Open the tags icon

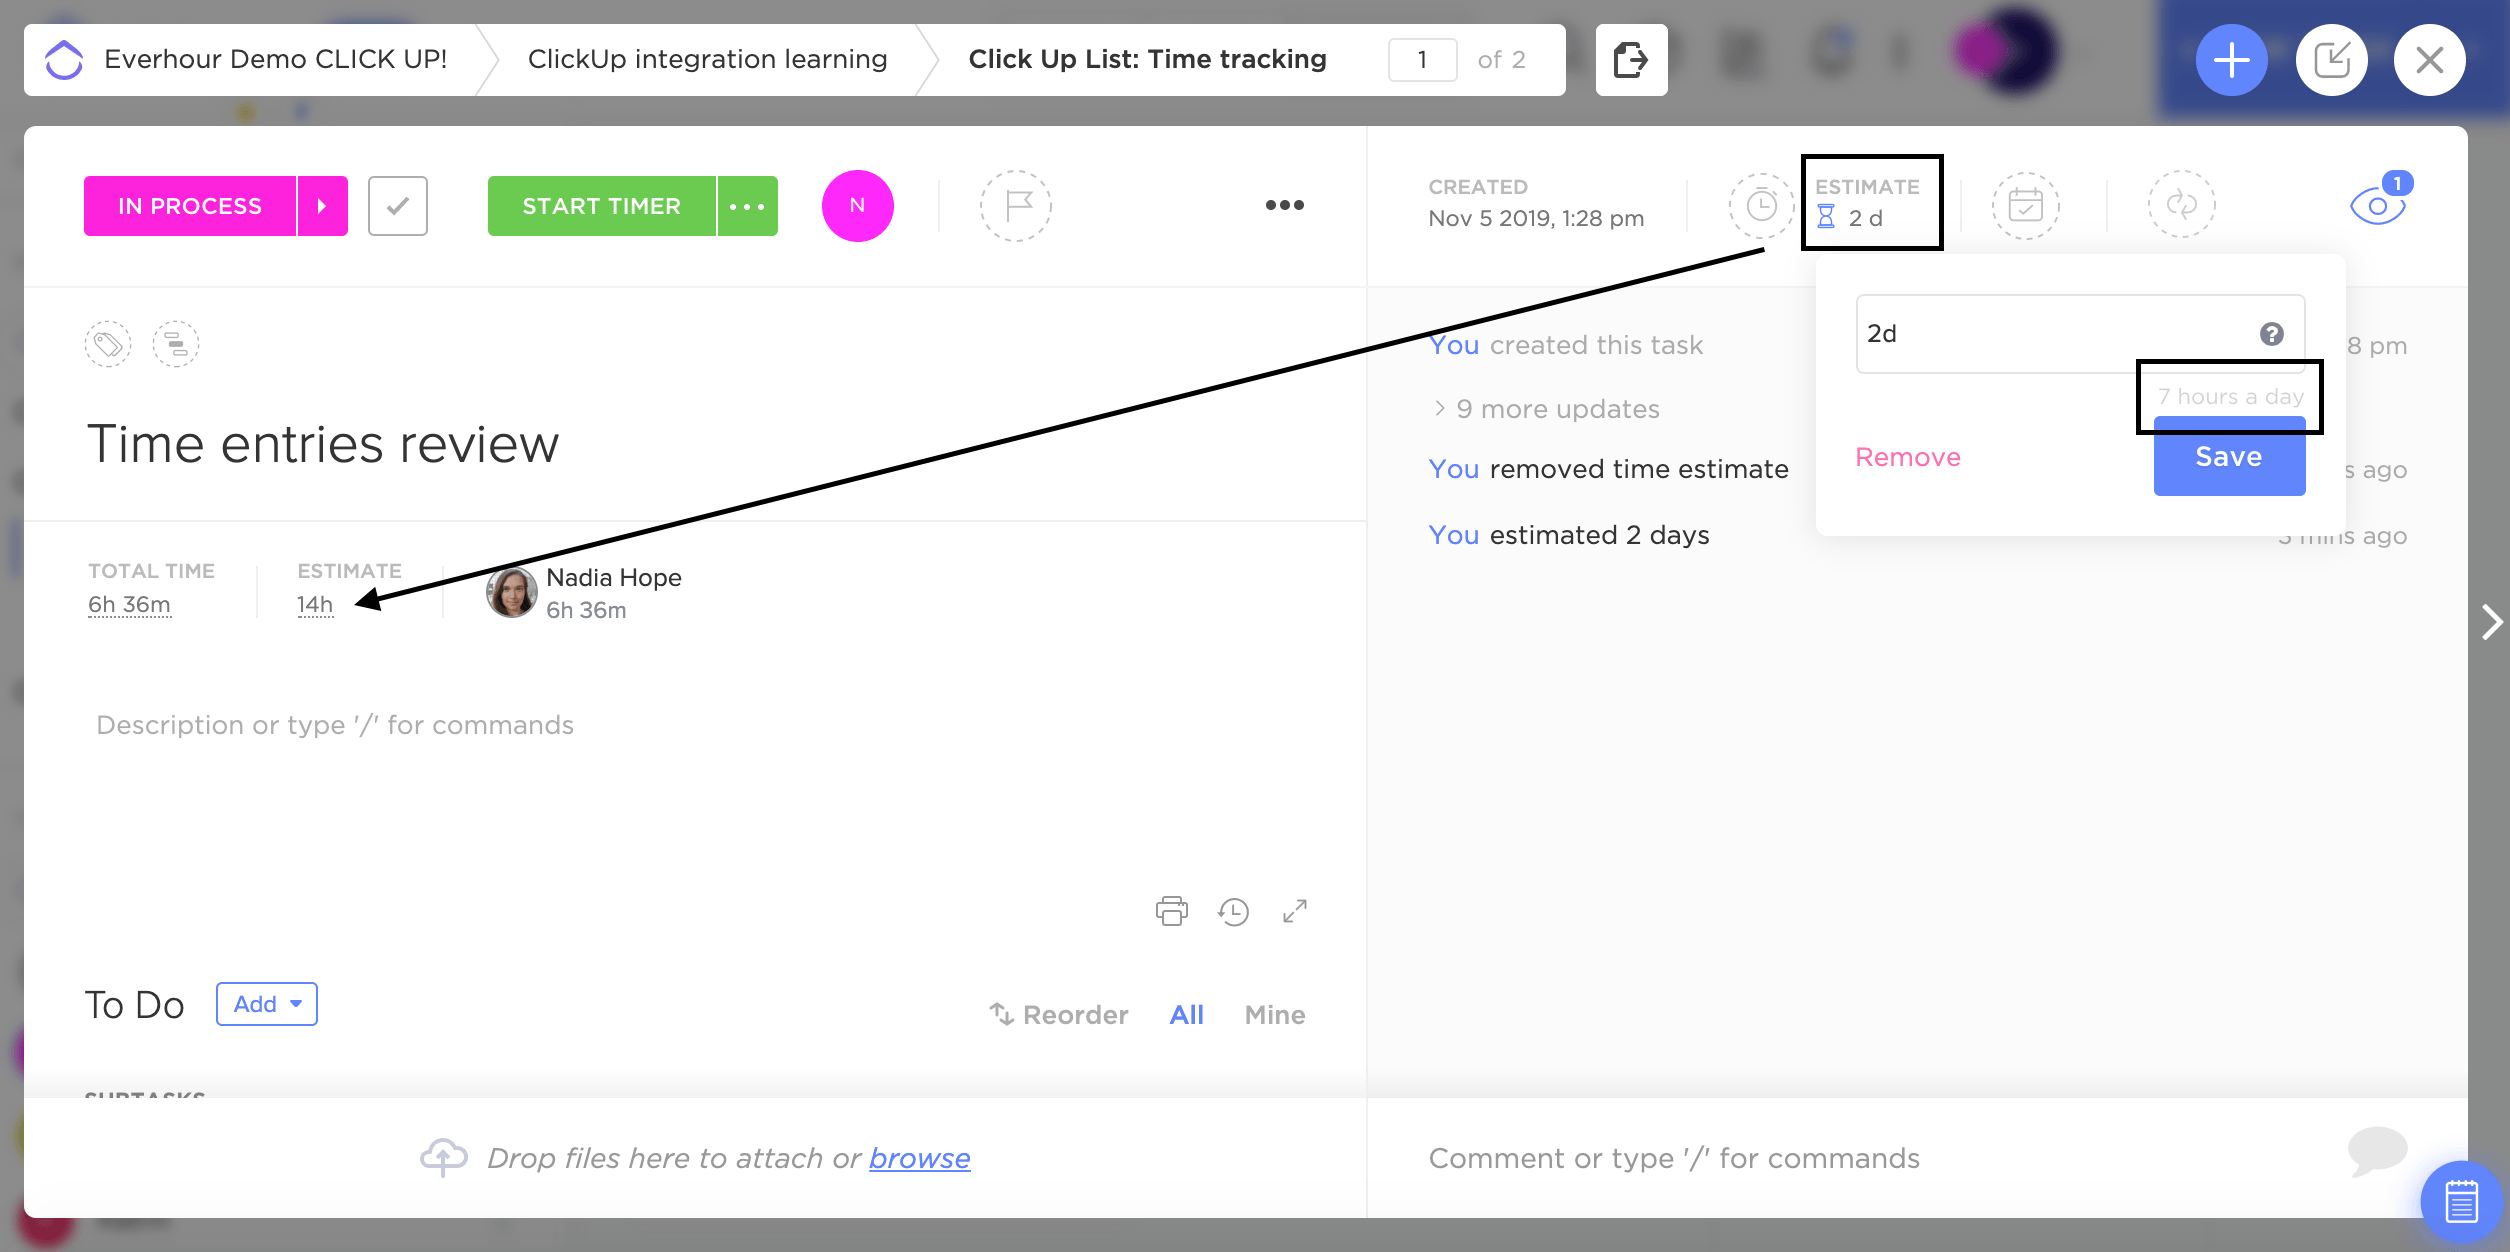pyautogui.click(x=108, y=345)
